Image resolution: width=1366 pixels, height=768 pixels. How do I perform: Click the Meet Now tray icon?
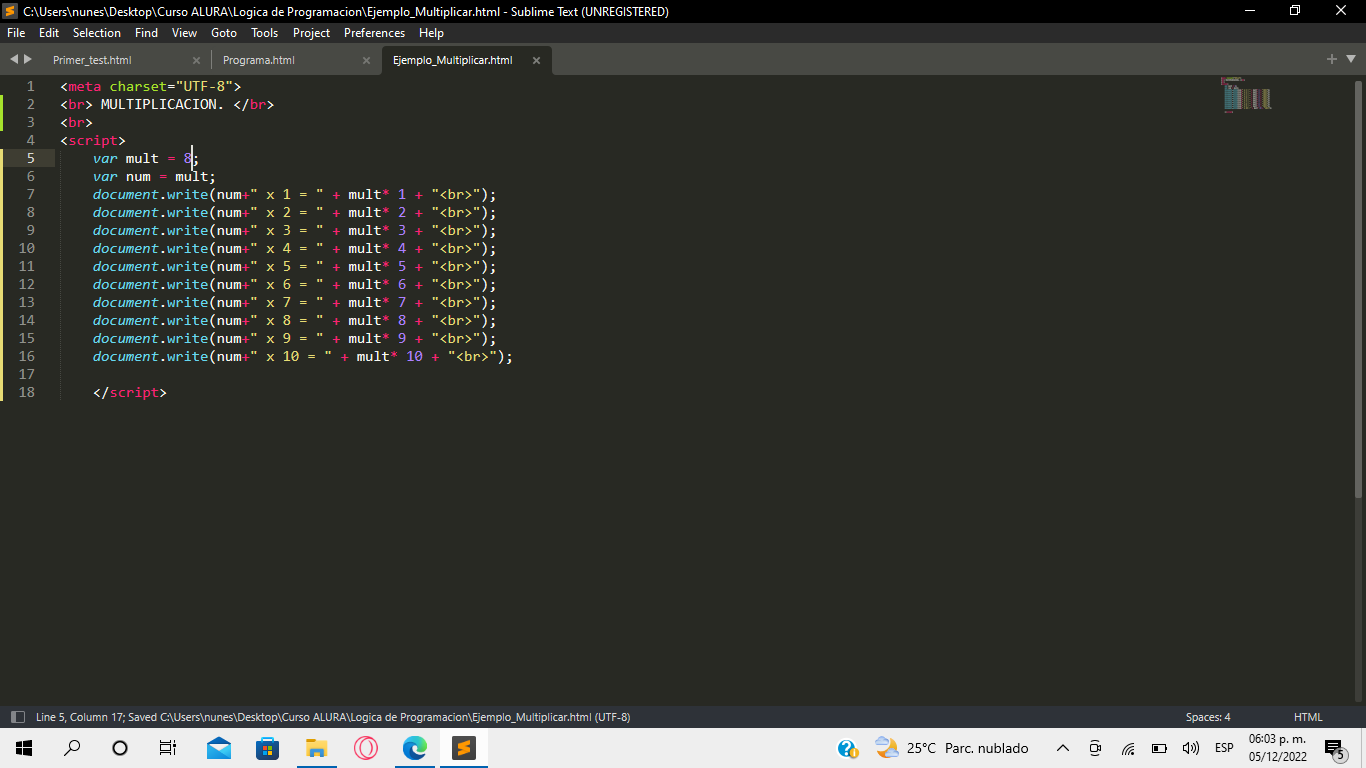click(x=1095, y=748)
